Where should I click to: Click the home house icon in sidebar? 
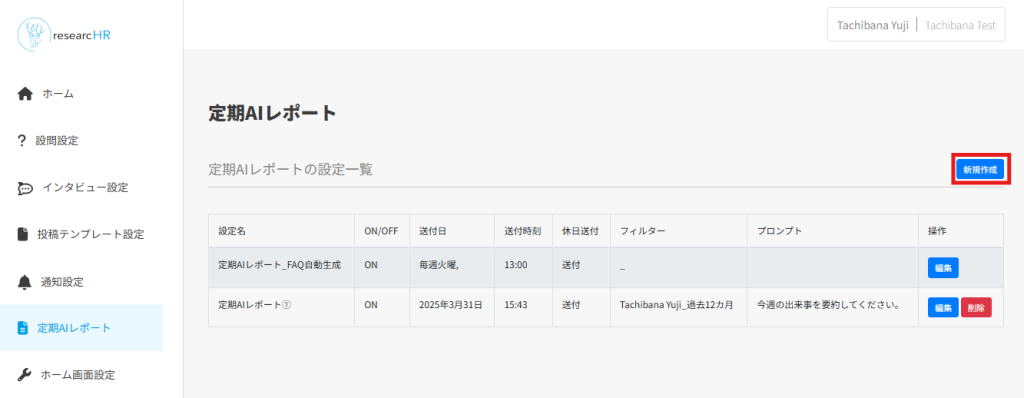[x=25, y=93]
